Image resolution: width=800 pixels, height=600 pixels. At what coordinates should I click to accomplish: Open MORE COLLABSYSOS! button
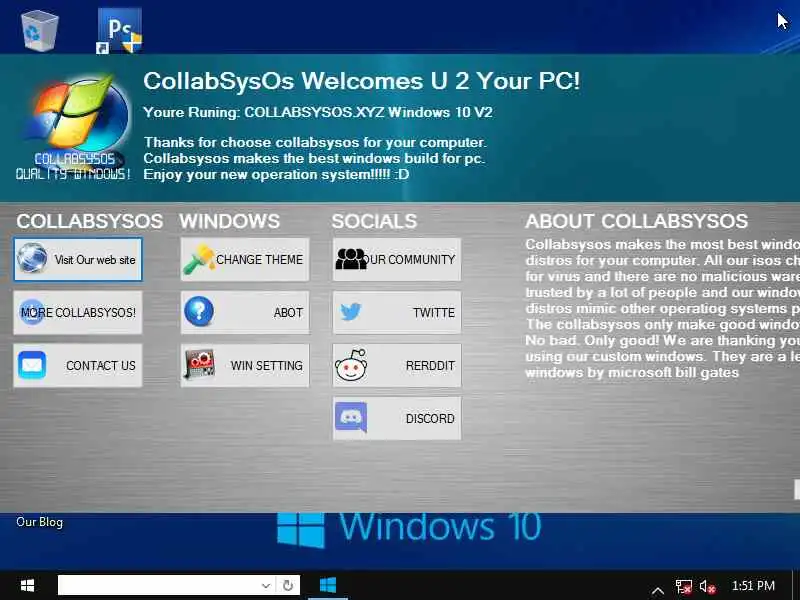78,312
